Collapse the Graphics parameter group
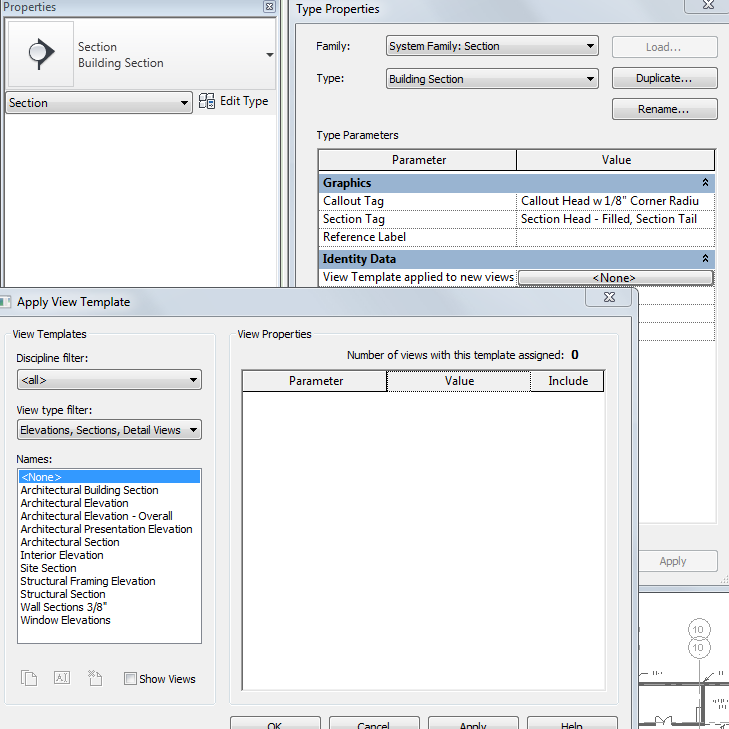The image size is (729, 729). (705, 183)
